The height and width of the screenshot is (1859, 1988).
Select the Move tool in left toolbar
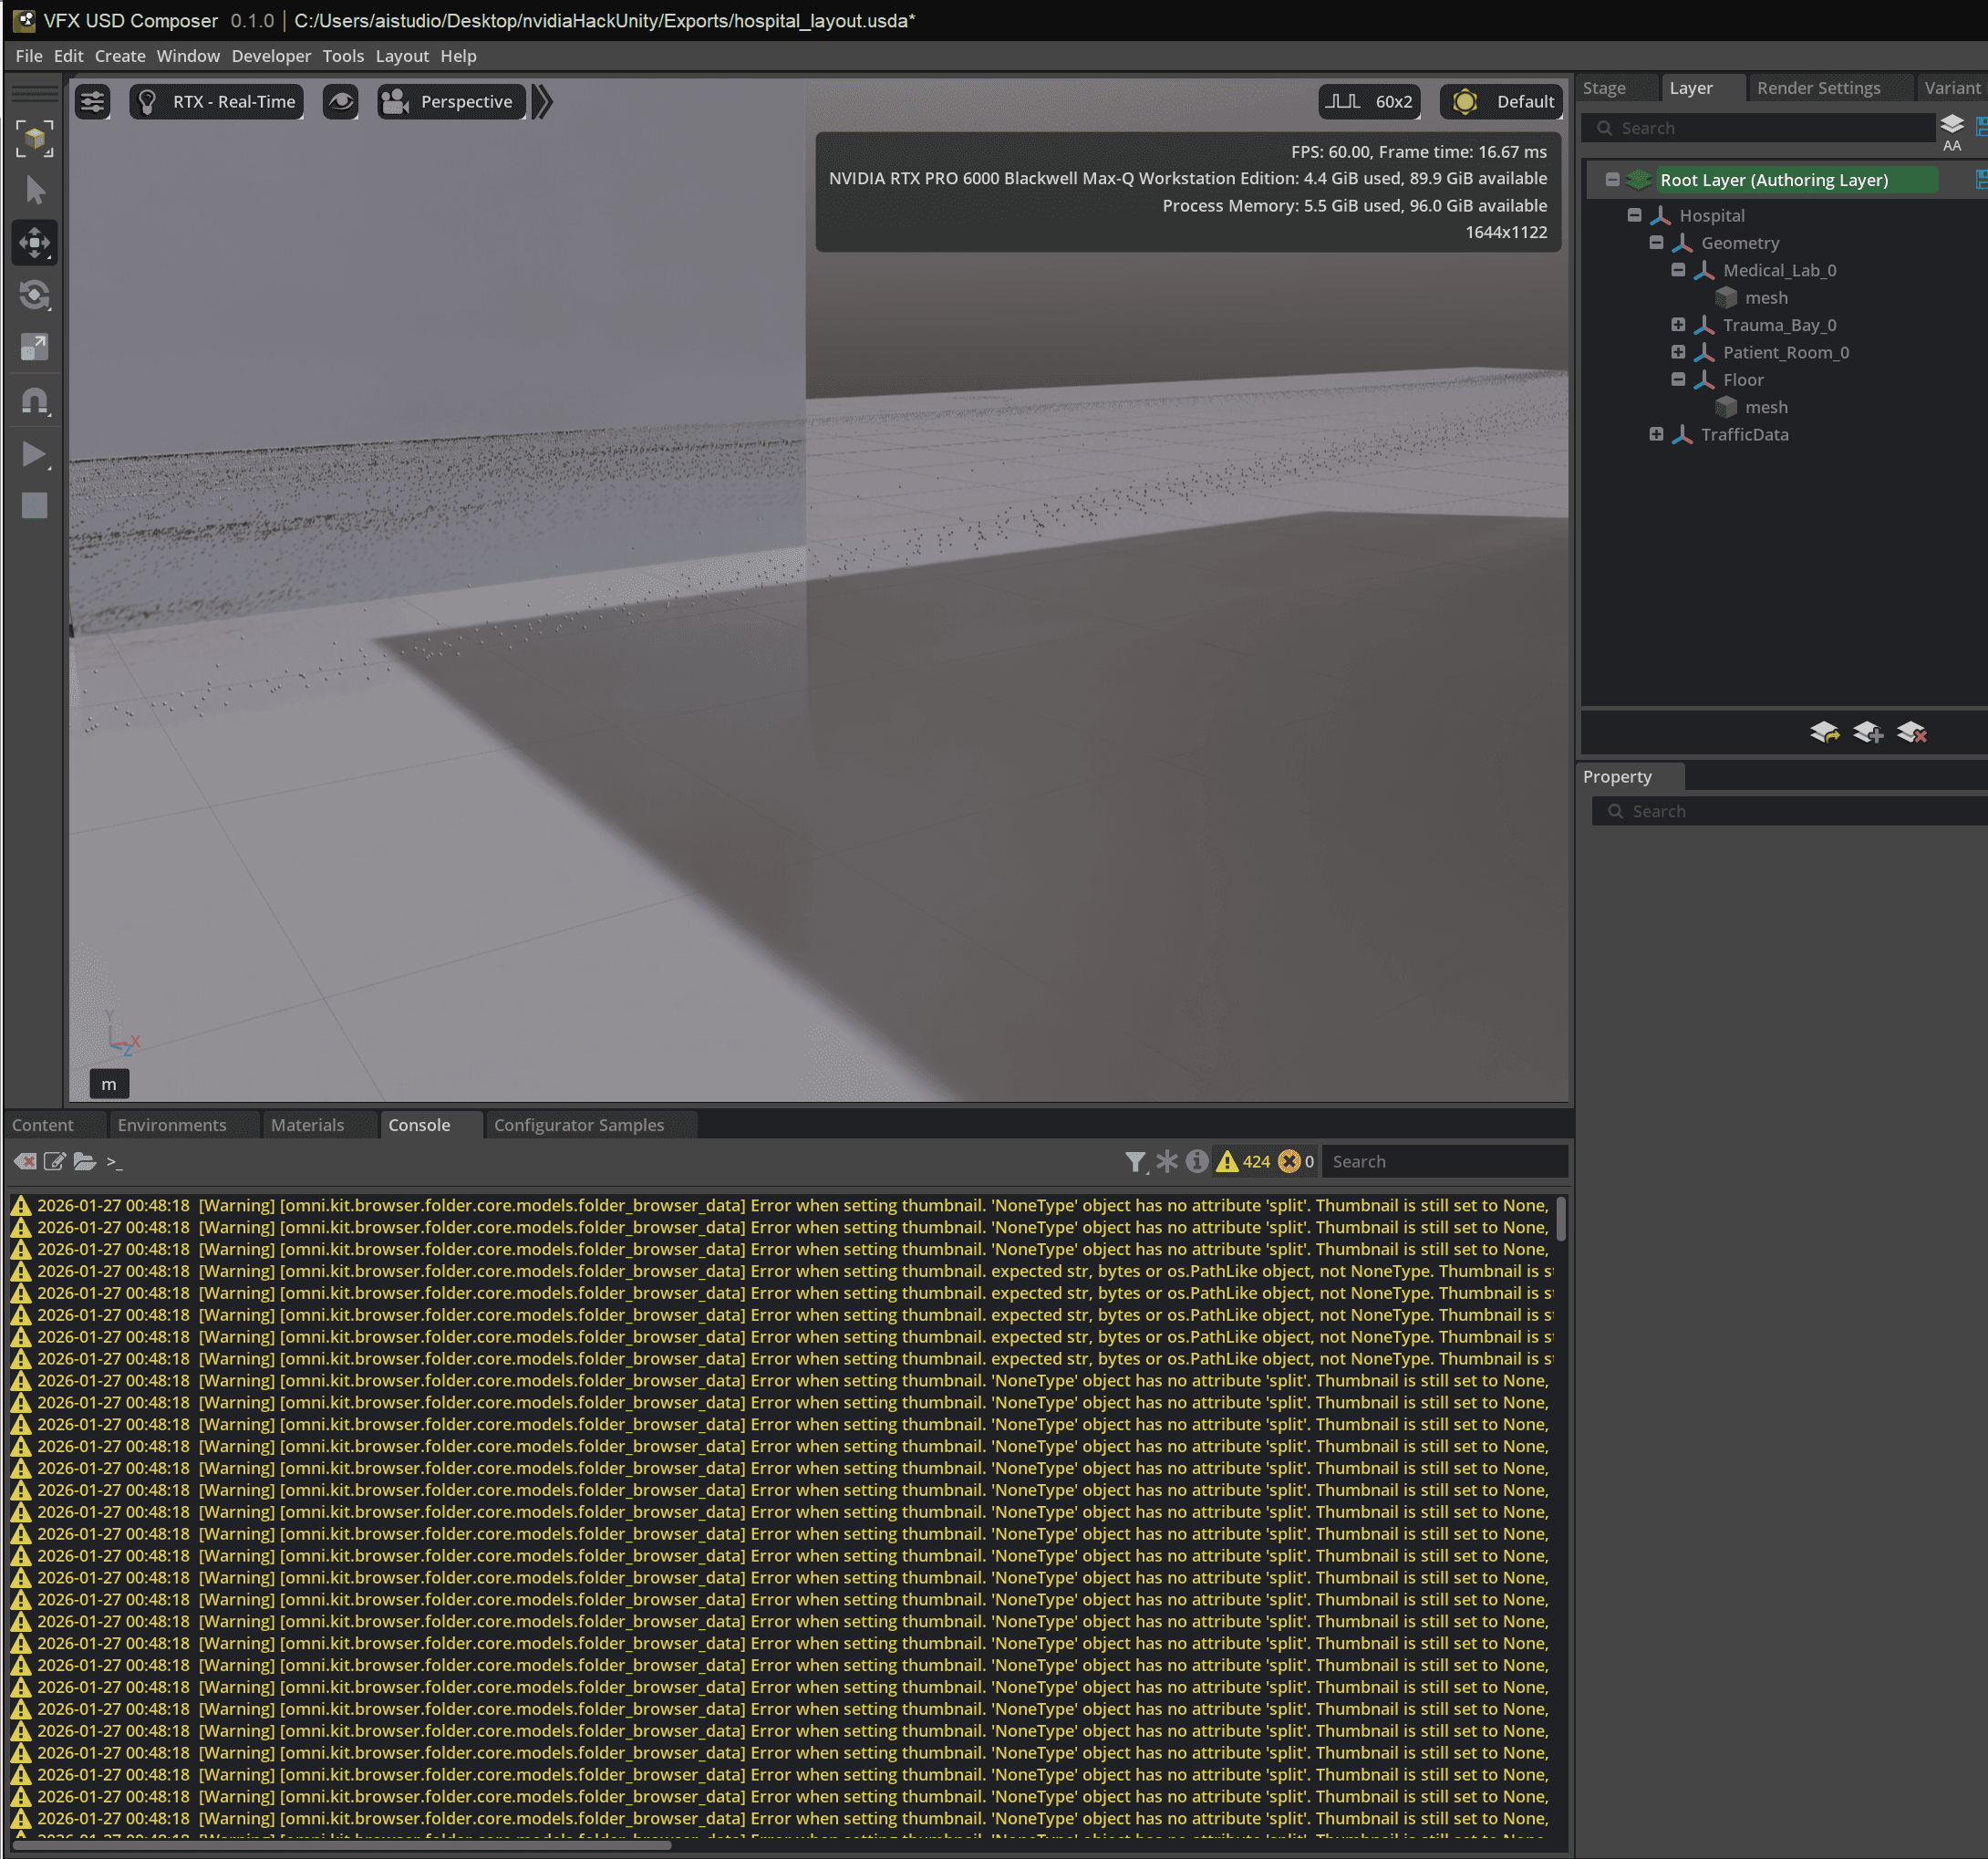[x=35, y=243]
